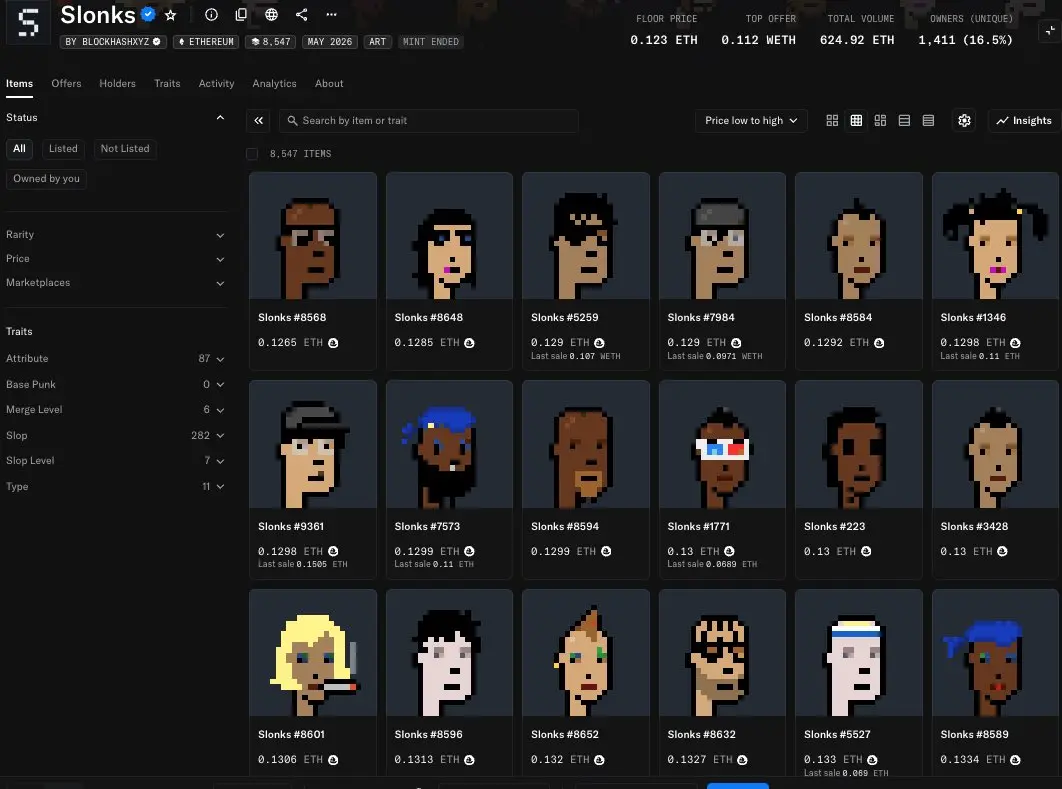Expand the Slop Level trait filter
This screenshot has width=1062, height=789.
pyautogui.click(x=115, y=461)
